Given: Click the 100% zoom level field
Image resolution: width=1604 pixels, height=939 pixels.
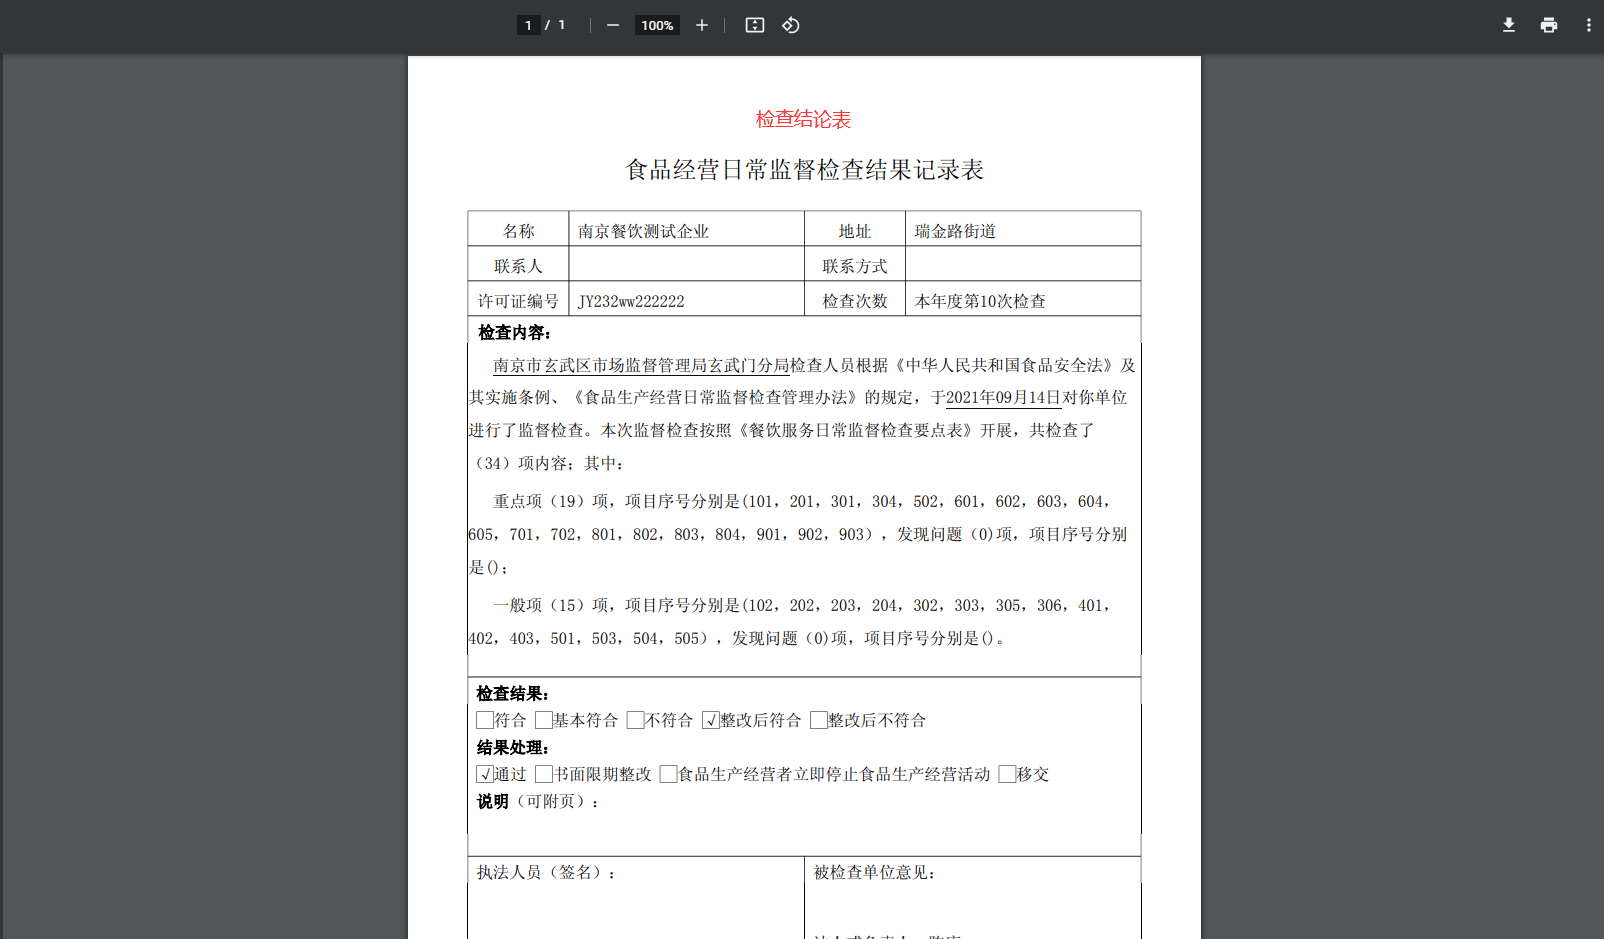Looking at the screenshot, I should (x=657, y=25).
